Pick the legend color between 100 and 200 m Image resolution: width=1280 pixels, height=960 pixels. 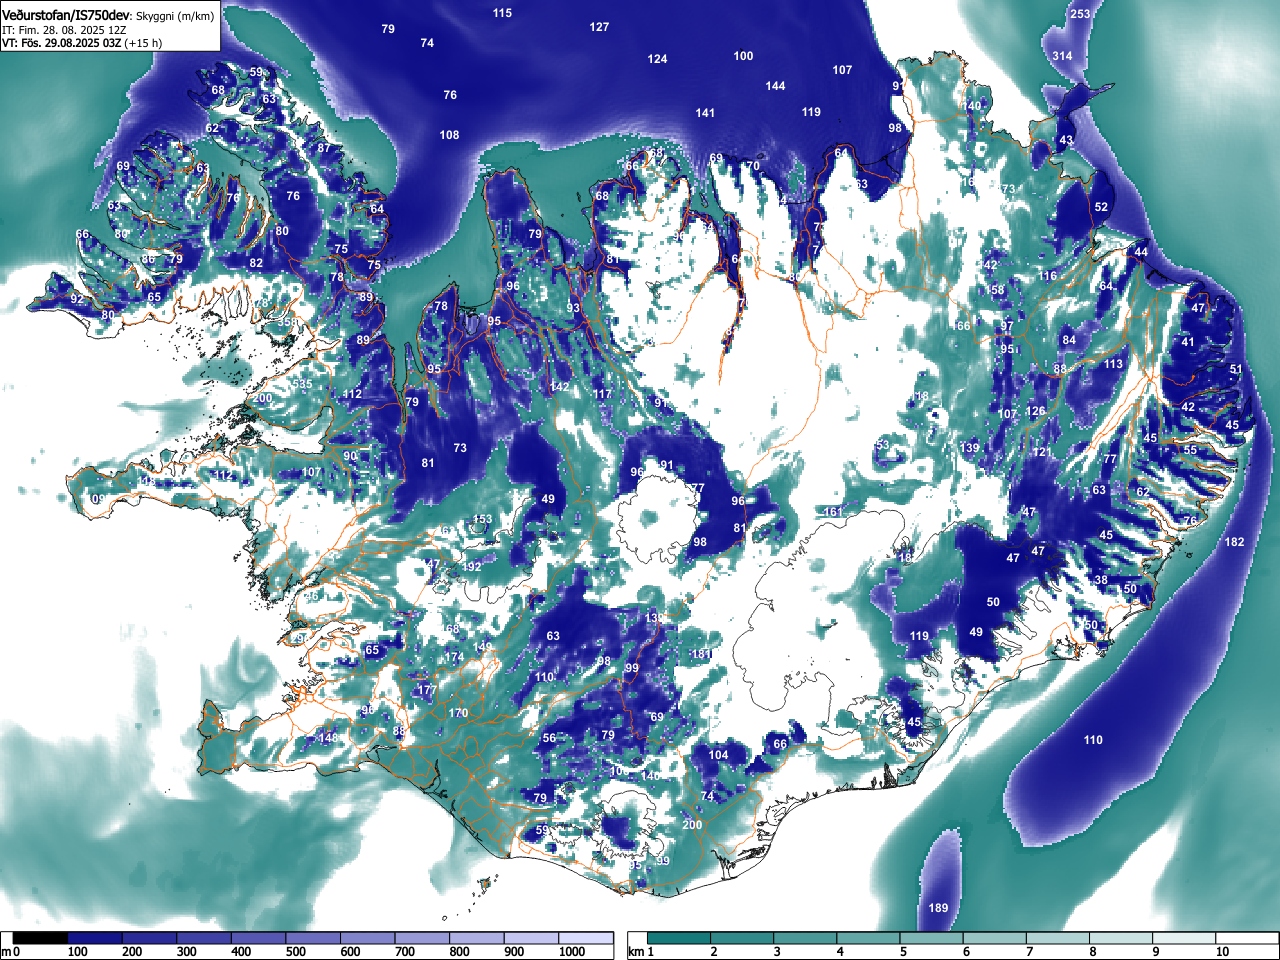pos(95,938)
